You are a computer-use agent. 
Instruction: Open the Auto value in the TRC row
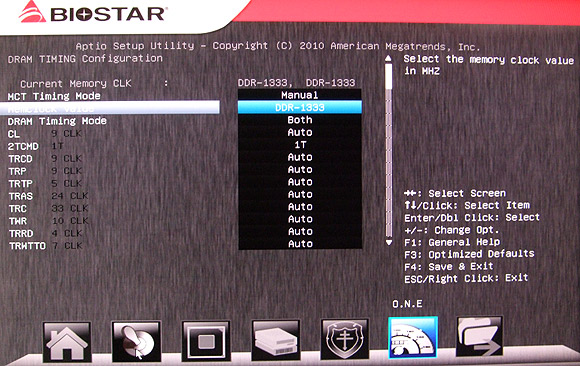(300, 206)
